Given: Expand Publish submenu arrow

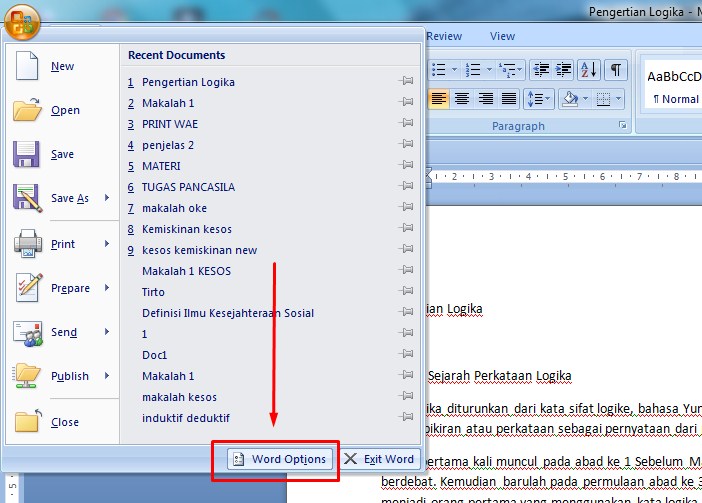Looking at the screenshot, I should coord(107,375).
